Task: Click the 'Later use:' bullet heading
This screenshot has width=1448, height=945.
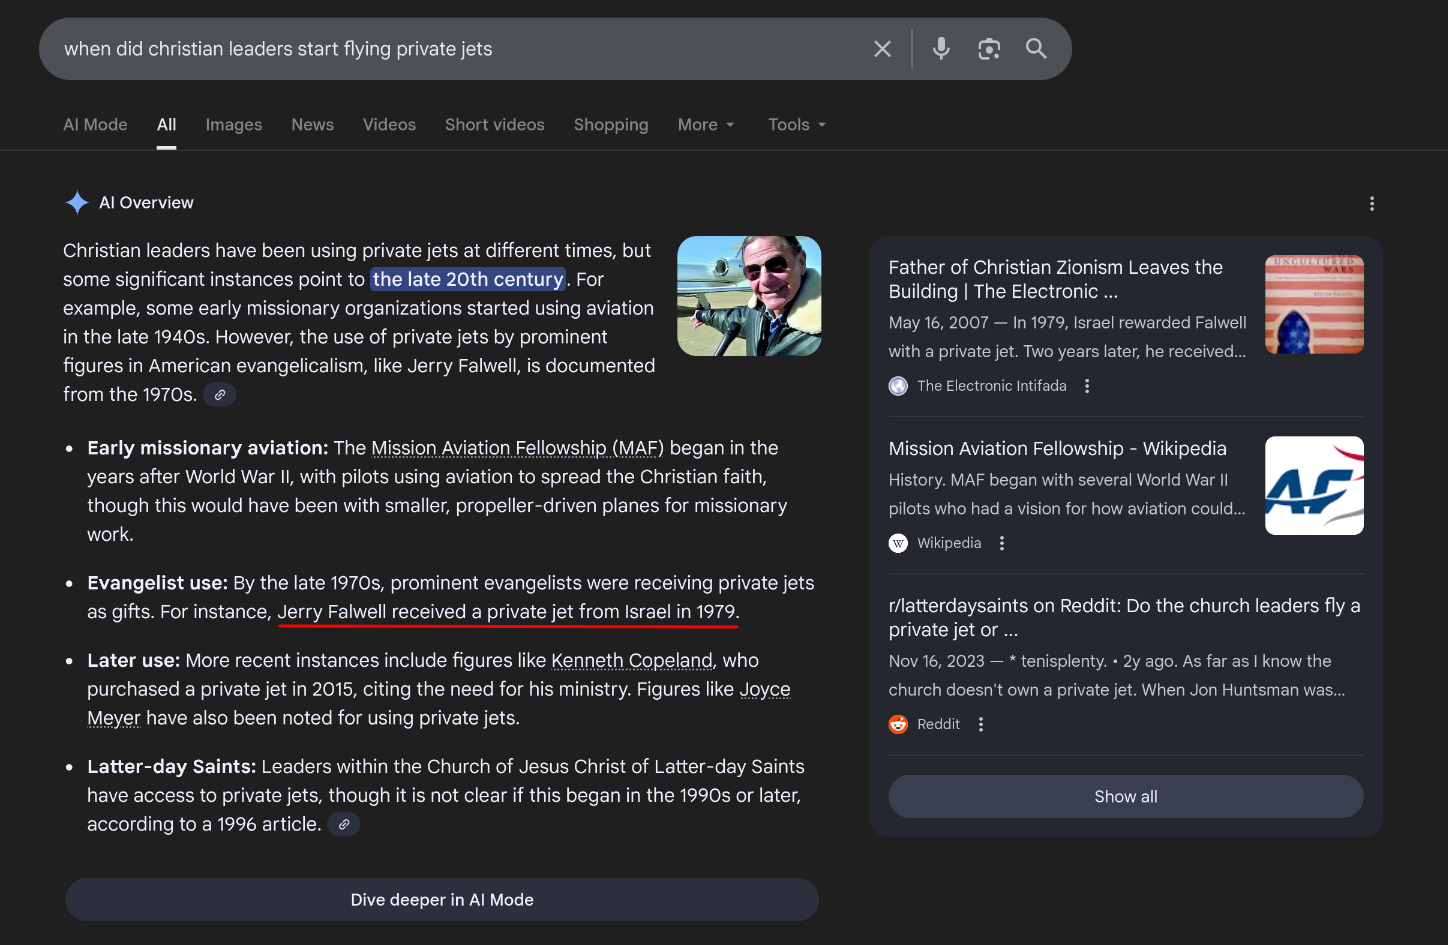Action: [134, 661]
